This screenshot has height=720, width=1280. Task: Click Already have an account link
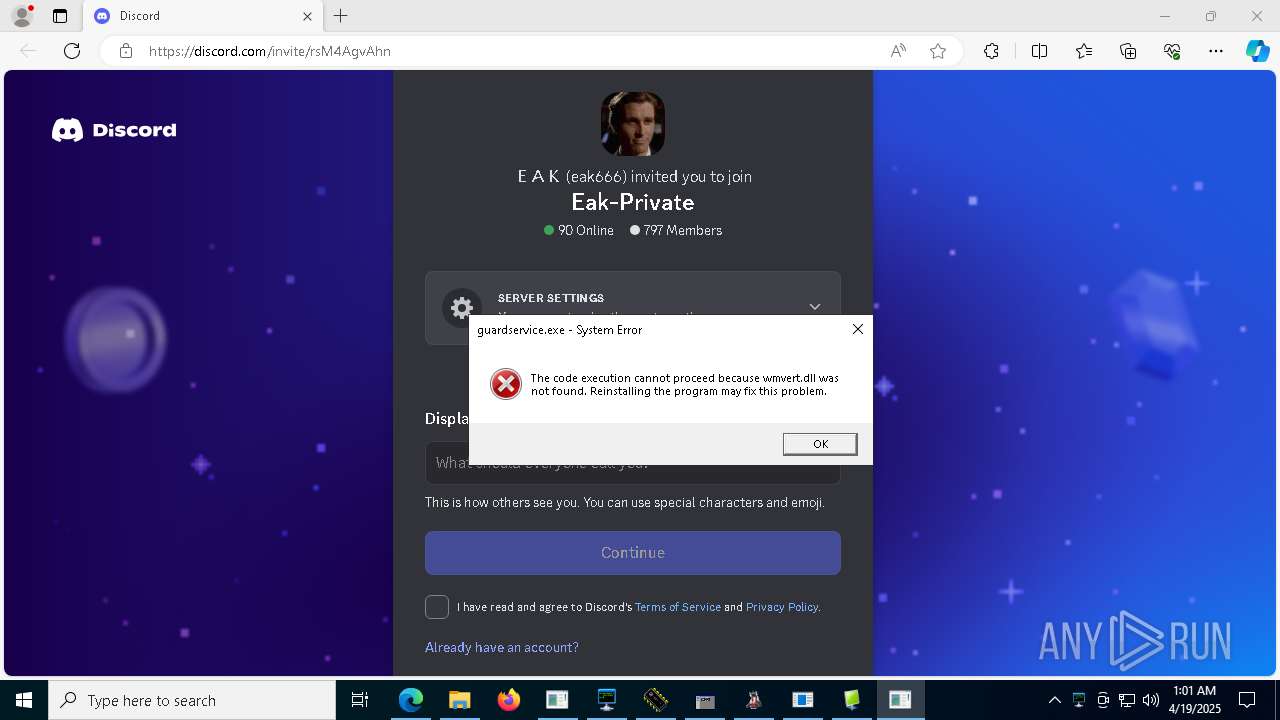(x=502, y=647)
